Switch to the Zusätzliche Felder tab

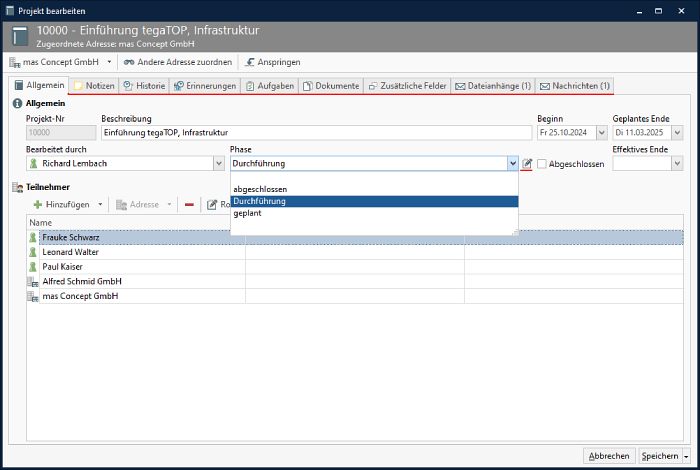407,86
